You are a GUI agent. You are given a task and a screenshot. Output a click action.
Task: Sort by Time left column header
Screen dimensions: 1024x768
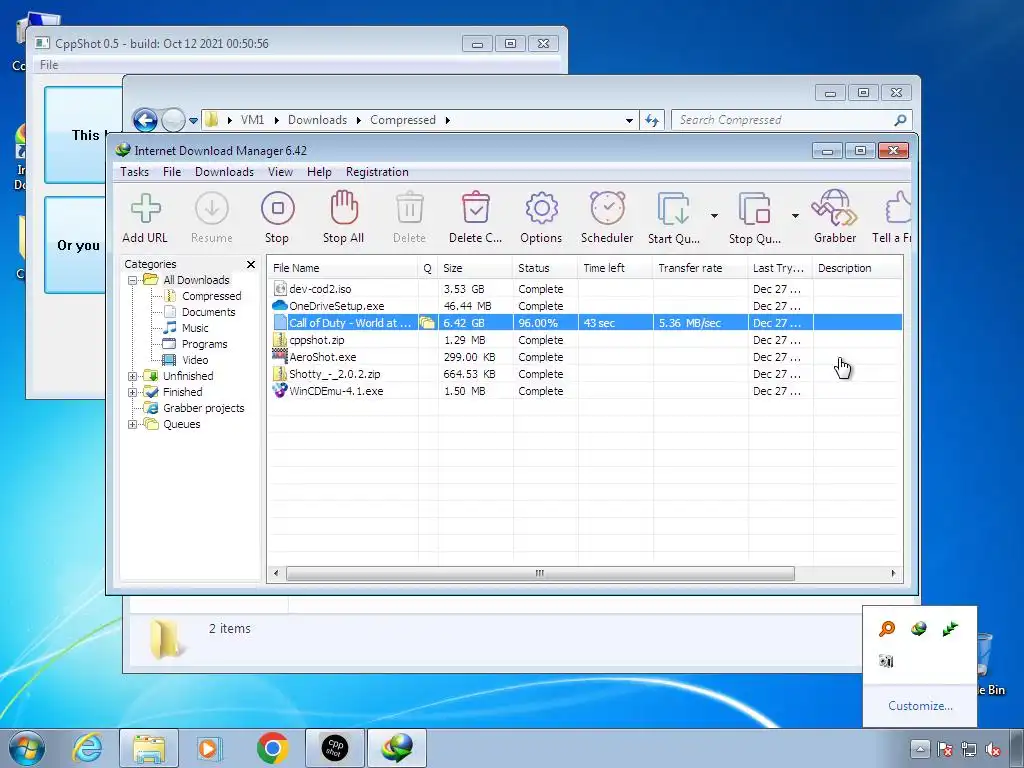(615, 268)
